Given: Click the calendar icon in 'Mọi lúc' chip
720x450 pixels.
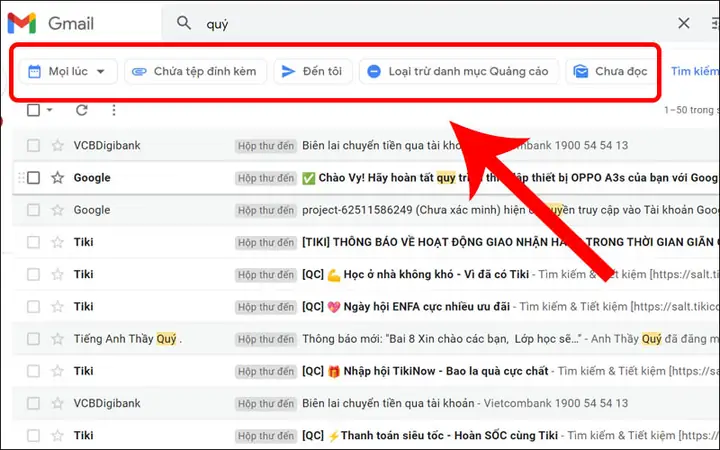Looking at the screenshot, I should (34, 72).
